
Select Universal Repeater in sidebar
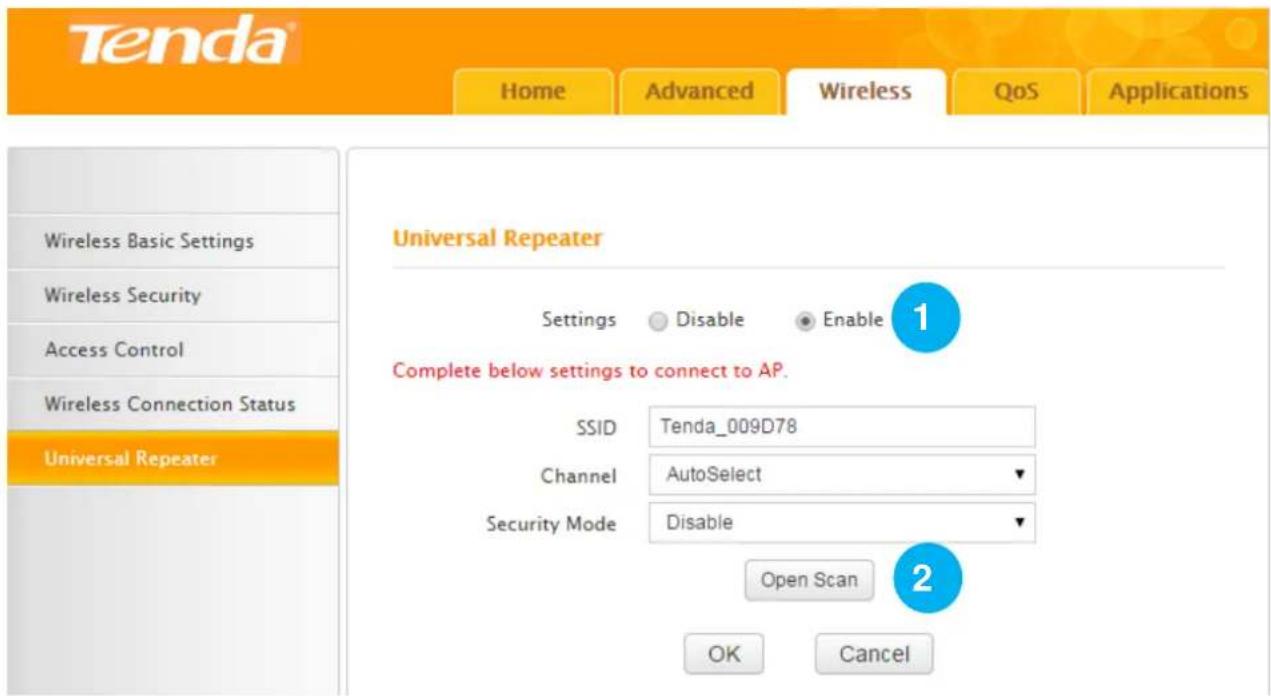coord(173,458)
